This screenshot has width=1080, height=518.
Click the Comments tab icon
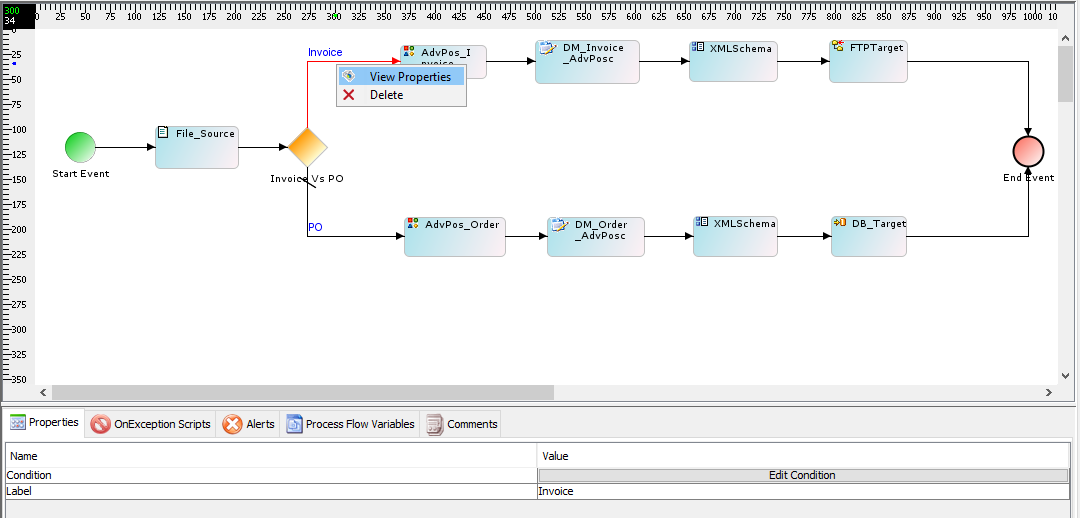tap(434, 424)
